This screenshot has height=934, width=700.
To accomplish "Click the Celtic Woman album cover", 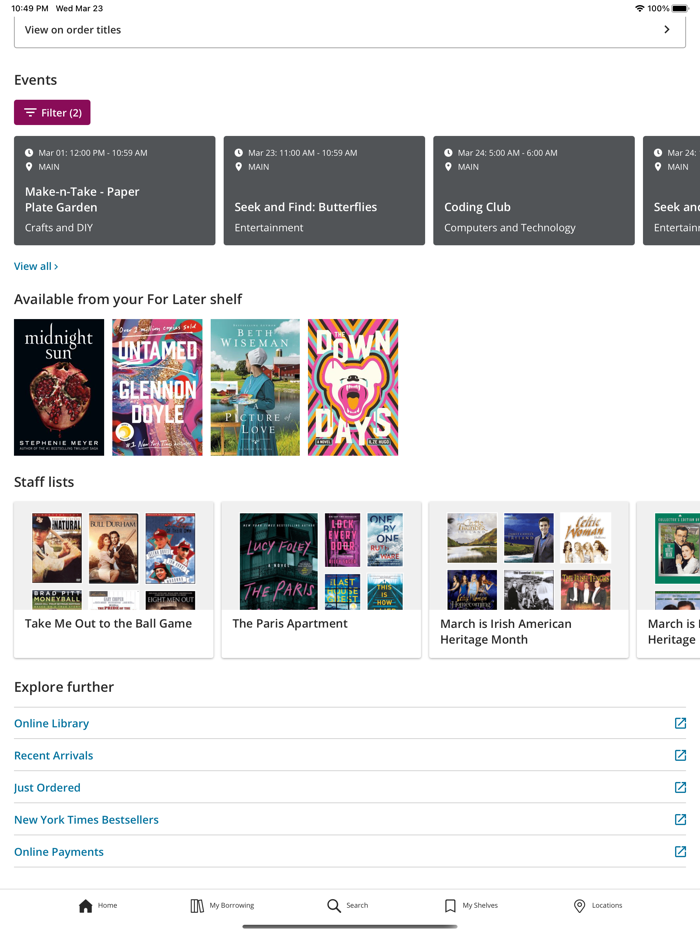I will [x=586, y=538].
